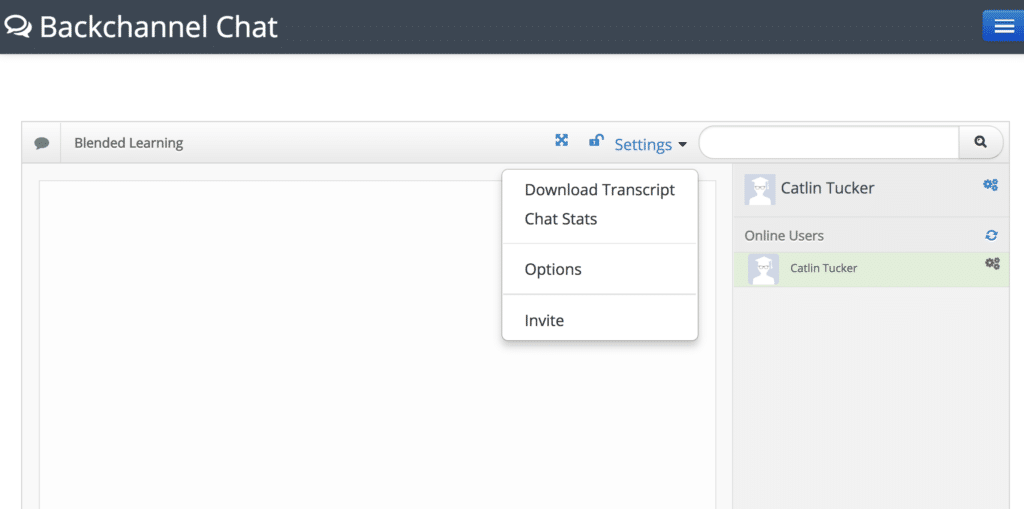
Task: Click the chat bubble icon beside Blended Learning
Action: click(42, 143)
